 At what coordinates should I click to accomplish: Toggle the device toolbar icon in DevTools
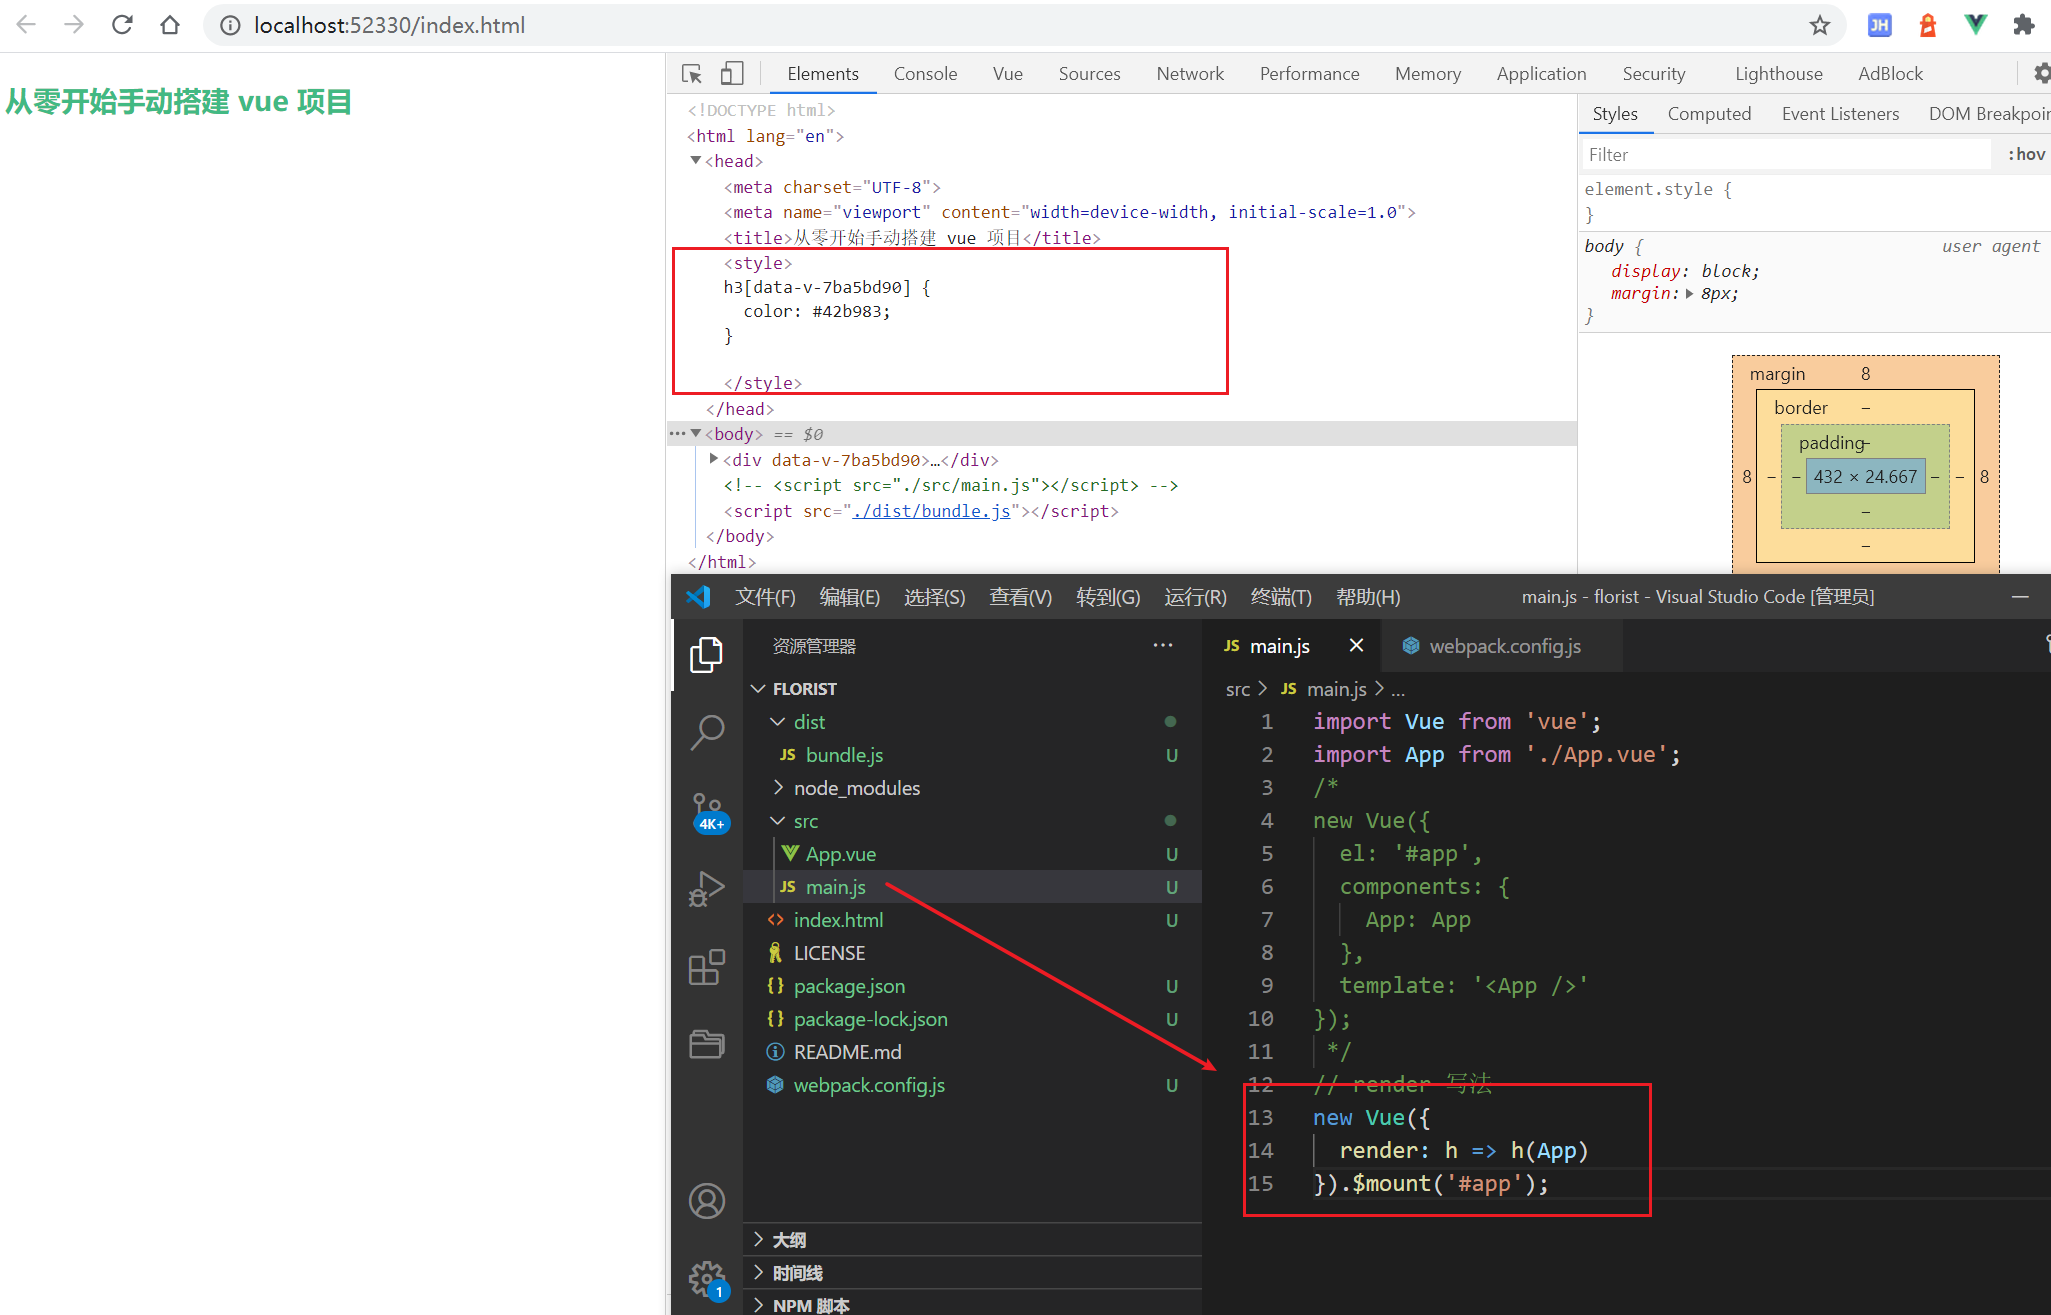point(732,74)
